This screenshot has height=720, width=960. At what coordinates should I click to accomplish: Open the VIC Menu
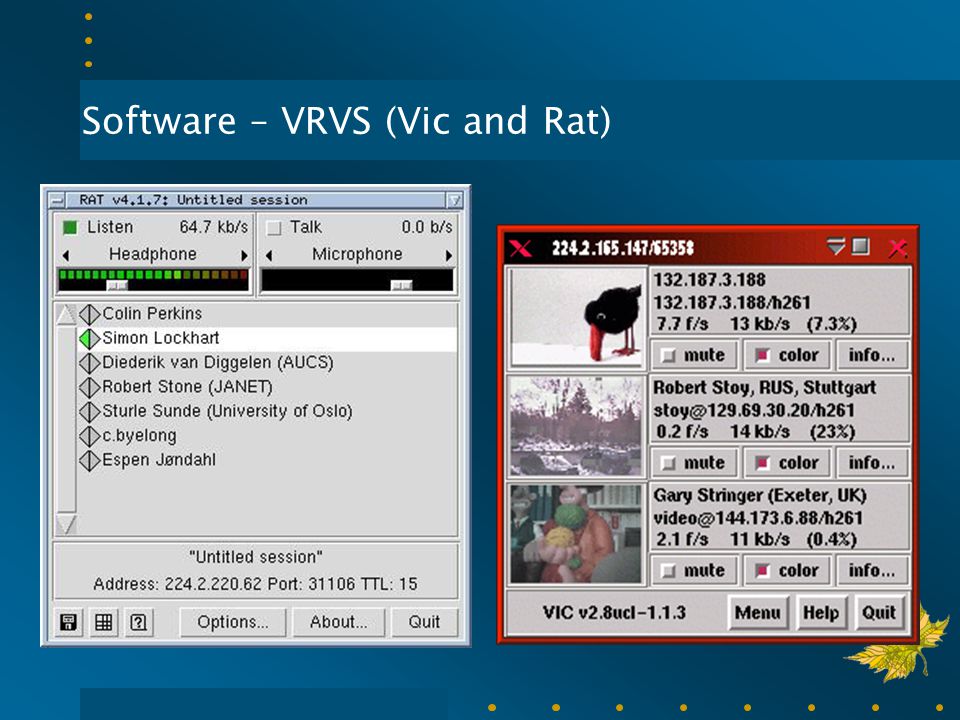(757, 613)
